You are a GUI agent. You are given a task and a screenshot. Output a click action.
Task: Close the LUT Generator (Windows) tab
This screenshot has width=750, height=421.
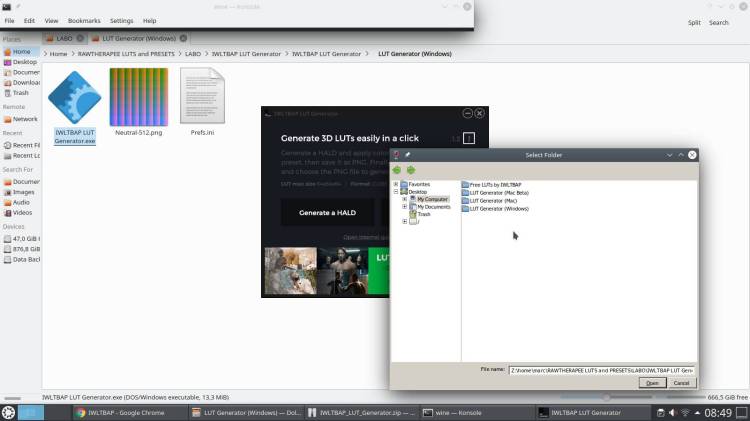[x=183, y=38]
